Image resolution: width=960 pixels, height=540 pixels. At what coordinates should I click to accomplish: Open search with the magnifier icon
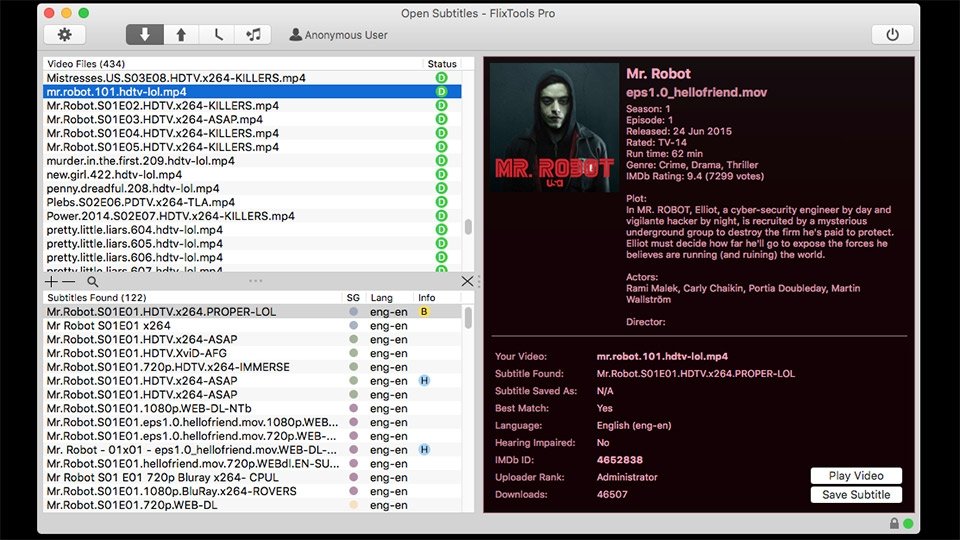(92, 282)
